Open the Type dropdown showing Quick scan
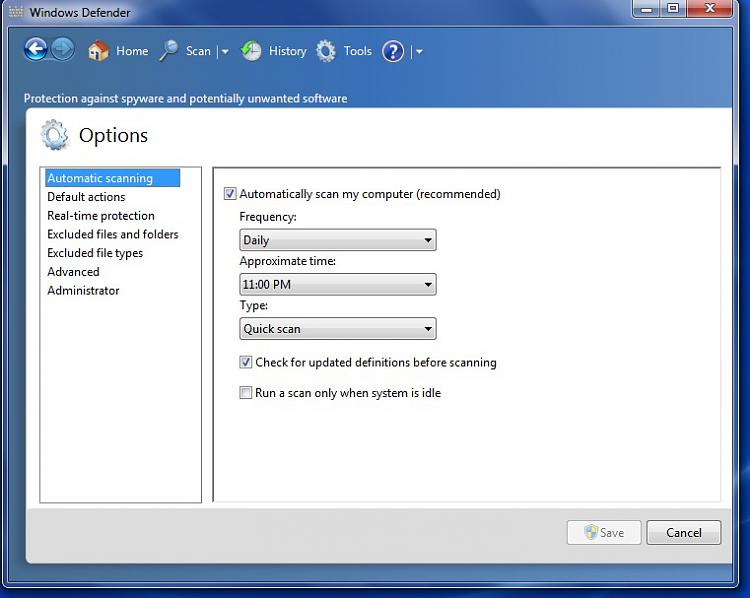This screenshot has height=598, width=750. [338, 329]
